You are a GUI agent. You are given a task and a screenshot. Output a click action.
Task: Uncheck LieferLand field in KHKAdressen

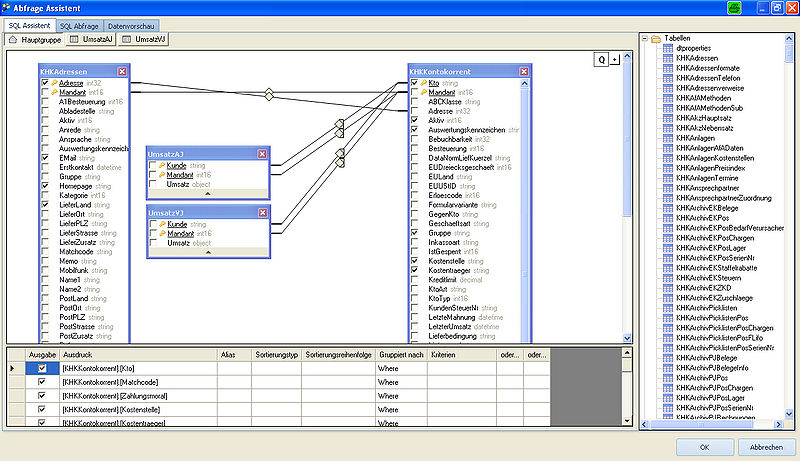(45, 204)
